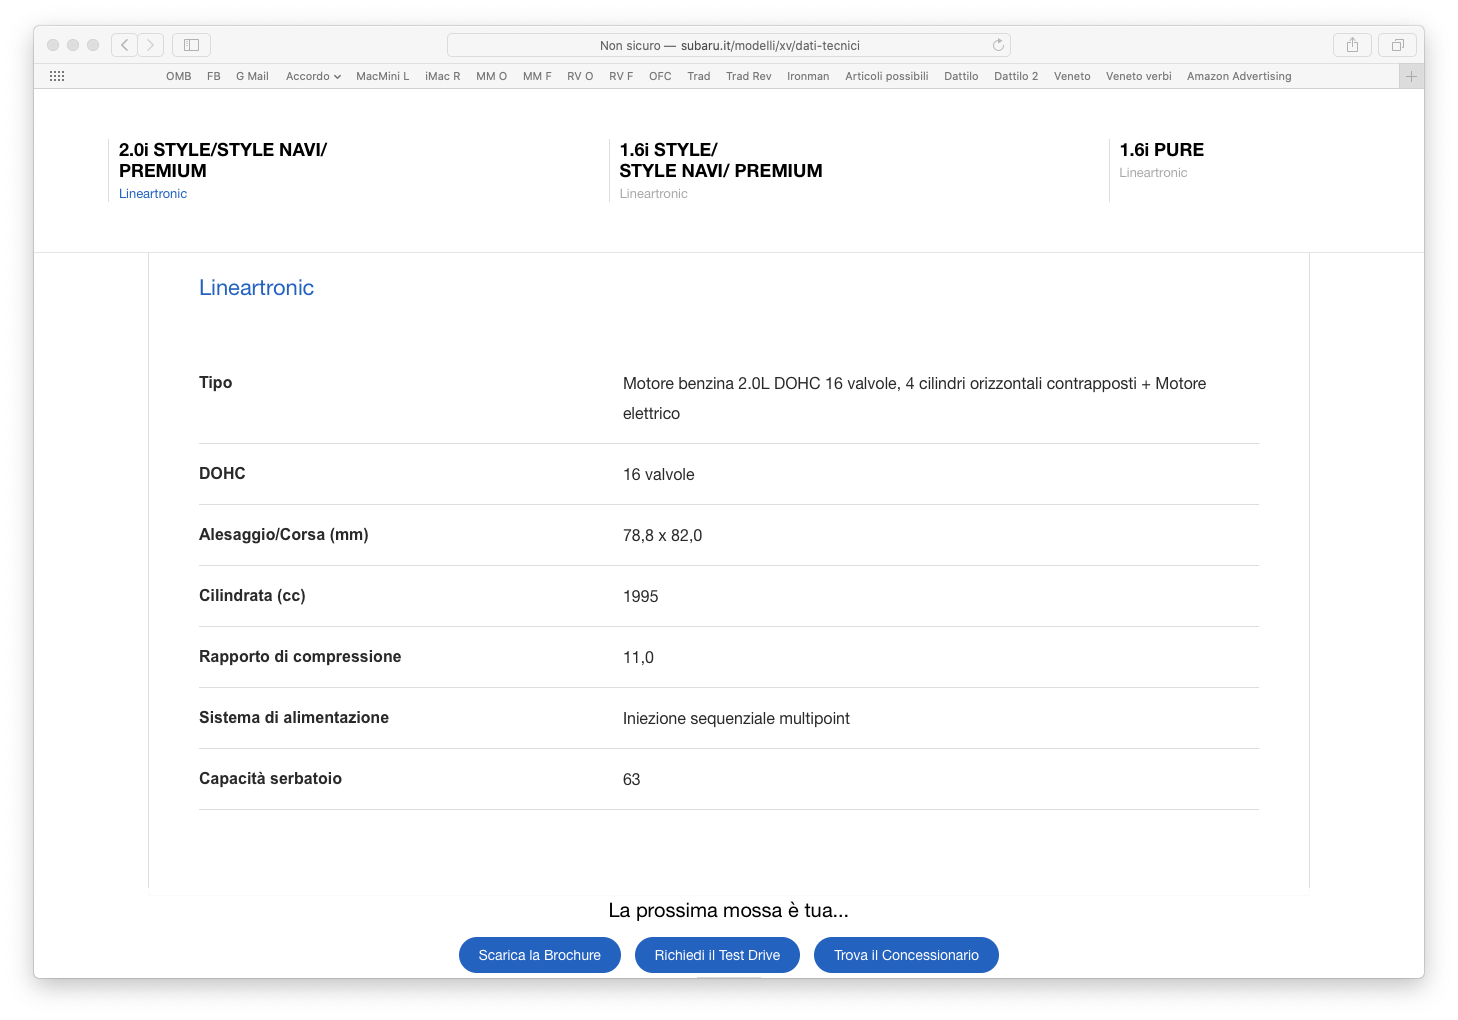
Task: Click the address bar URL field
Action: (729, 45)
